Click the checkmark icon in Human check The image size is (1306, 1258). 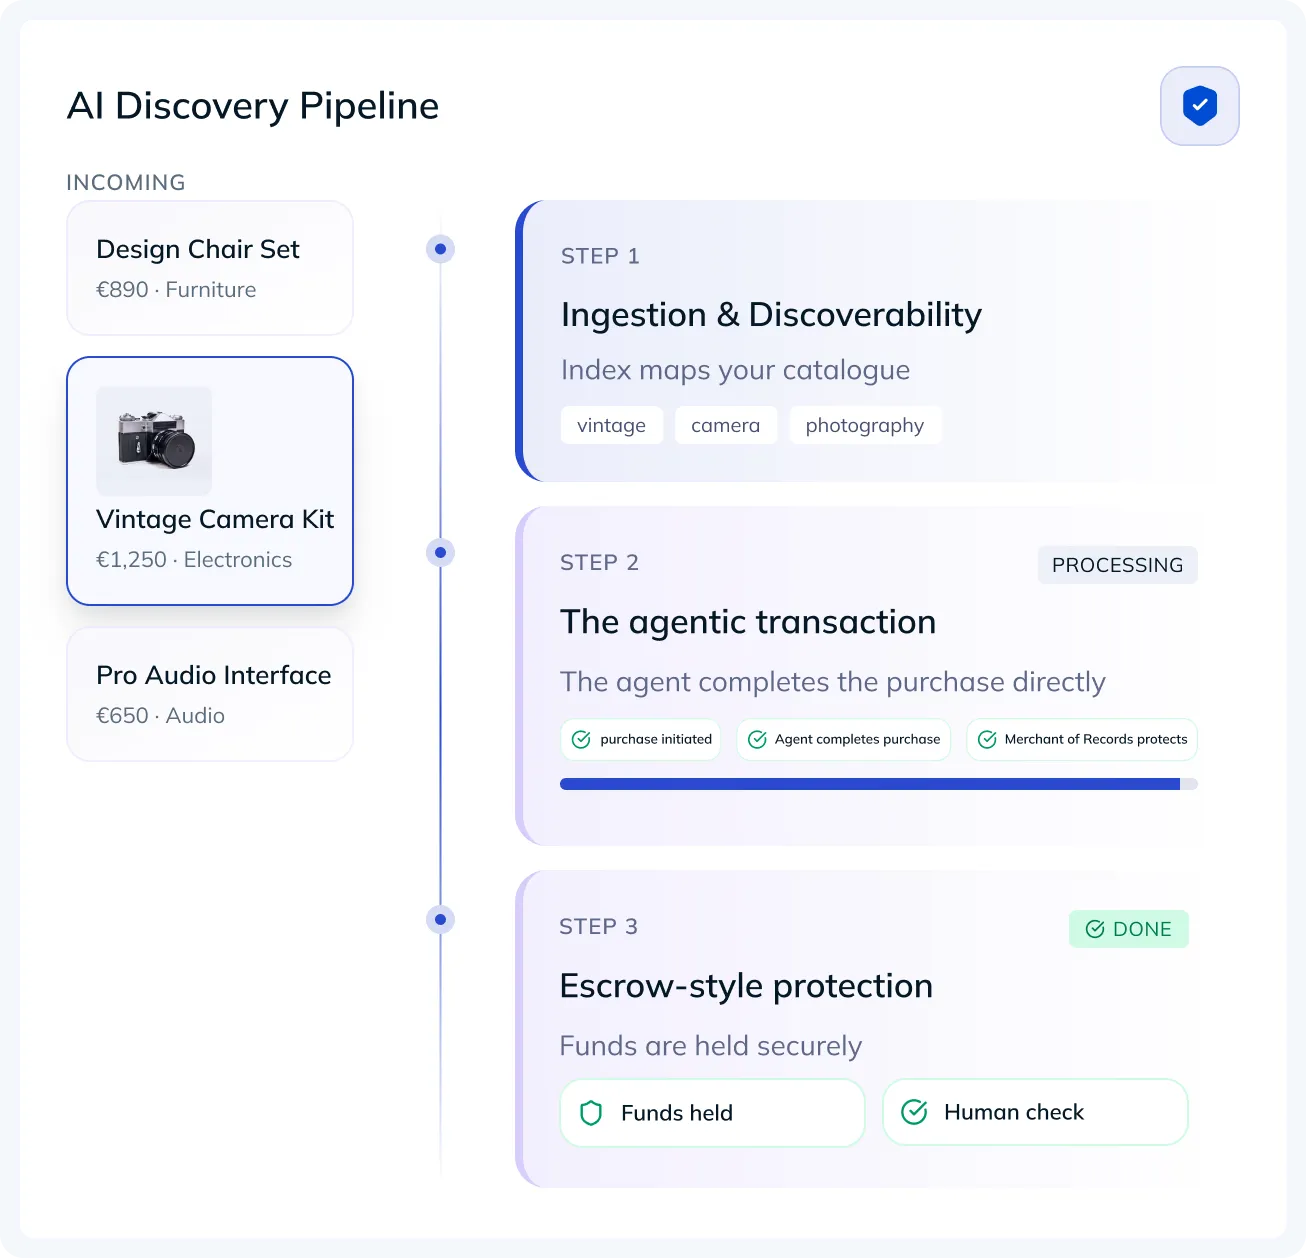[914, 1112]
